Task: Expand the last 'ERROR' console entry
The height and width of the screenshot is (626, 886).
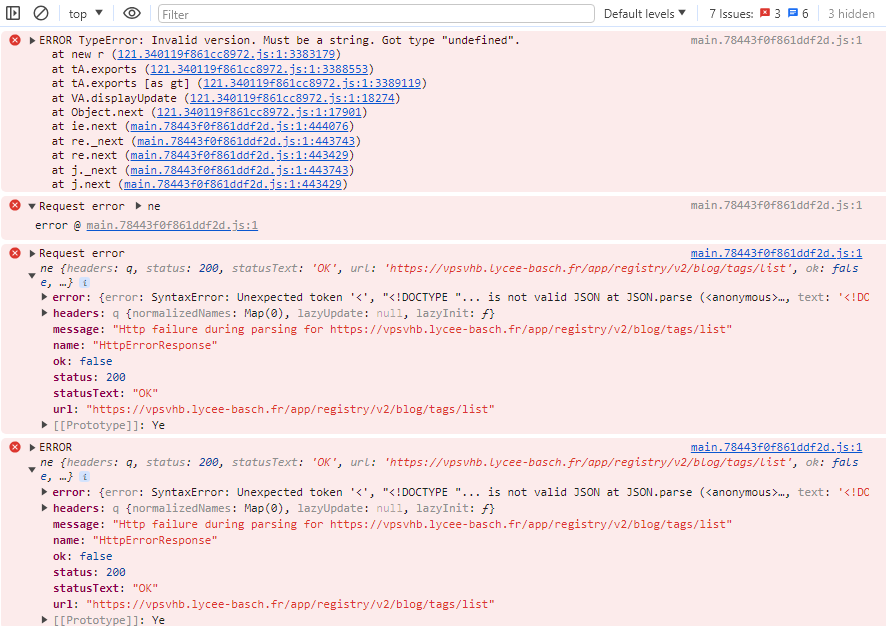Action: pos(32,448)
